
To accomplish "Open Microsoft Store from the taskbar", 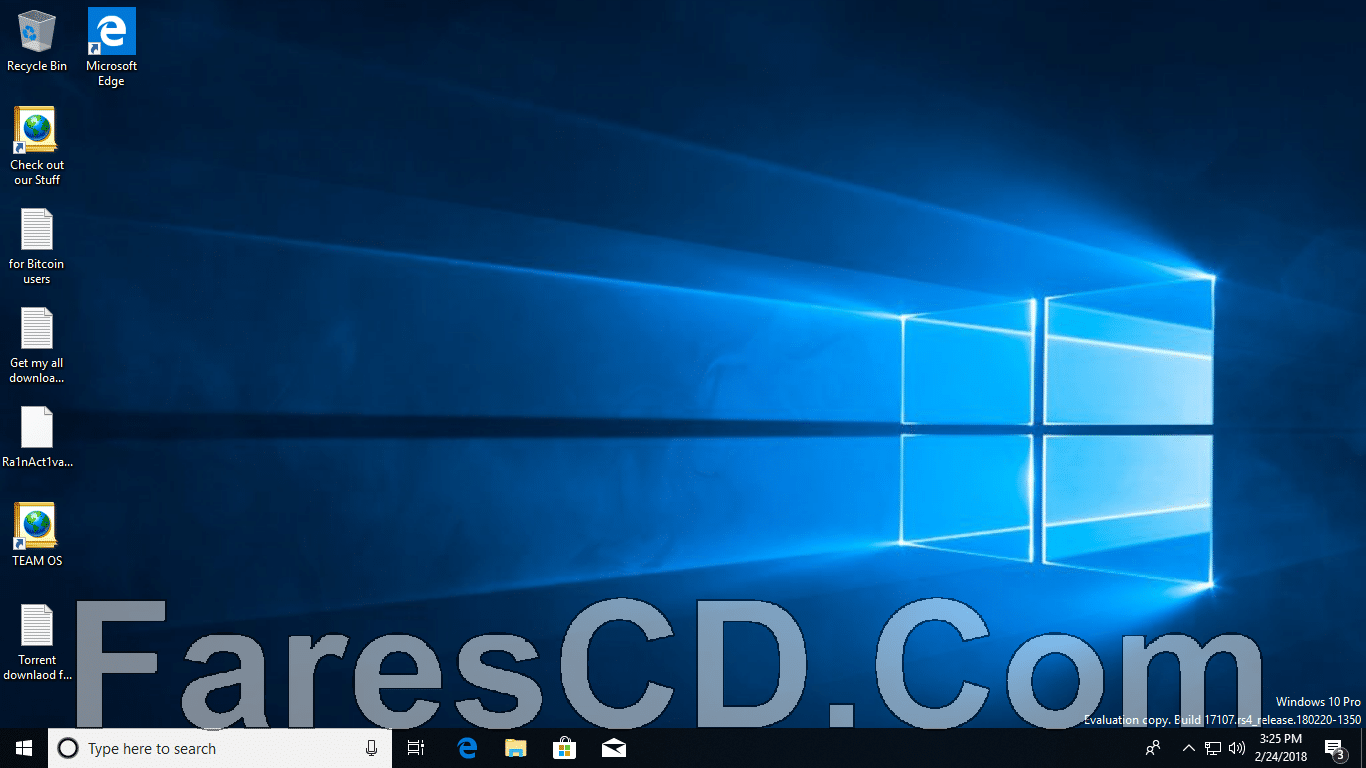I will 564,748.
